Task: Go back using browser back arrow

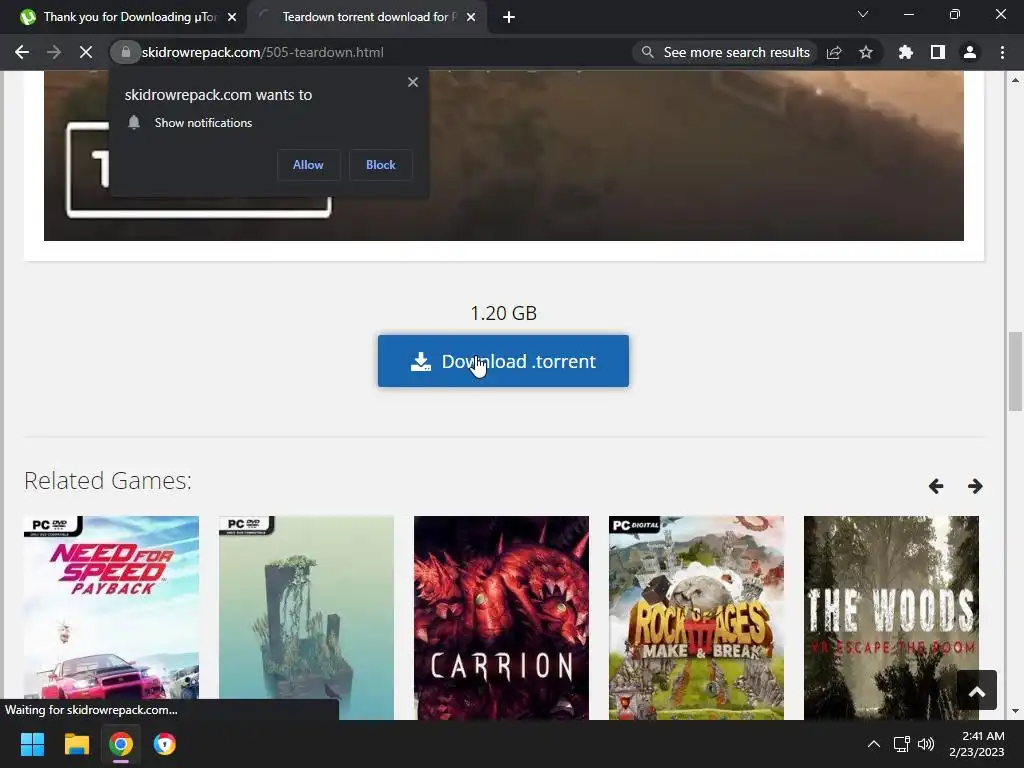Action: click(x=22, y=52)
